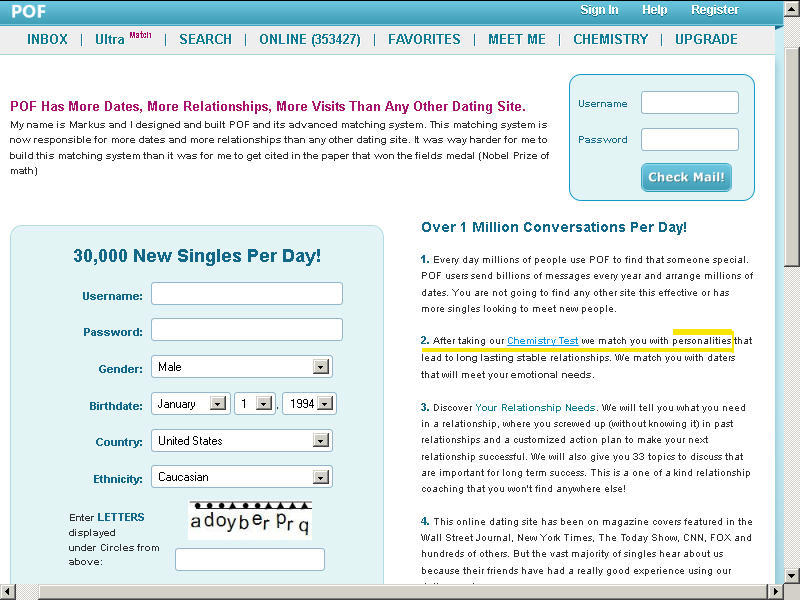The height and width of the screenshot is (600, 800).
Task: Open the Chemistry Test link
Action: [542, 341]
